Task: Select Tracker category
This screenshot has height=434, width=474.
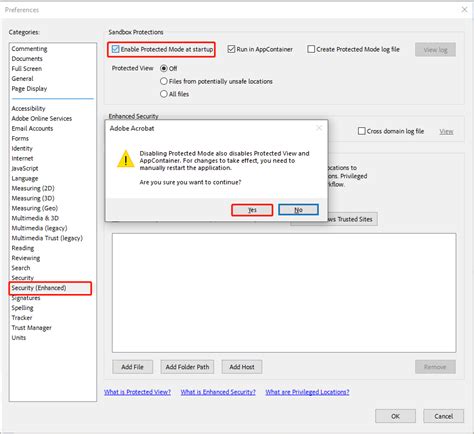Action: (22, 318)
